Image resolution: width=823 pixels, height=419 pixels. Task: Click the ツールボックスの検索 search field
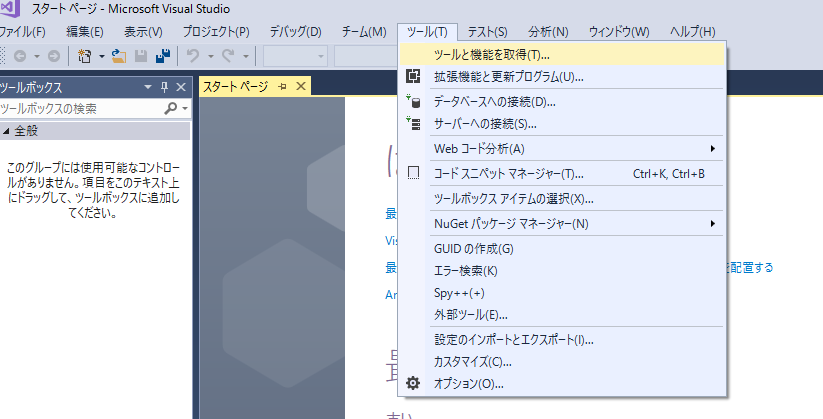point(81,109)
